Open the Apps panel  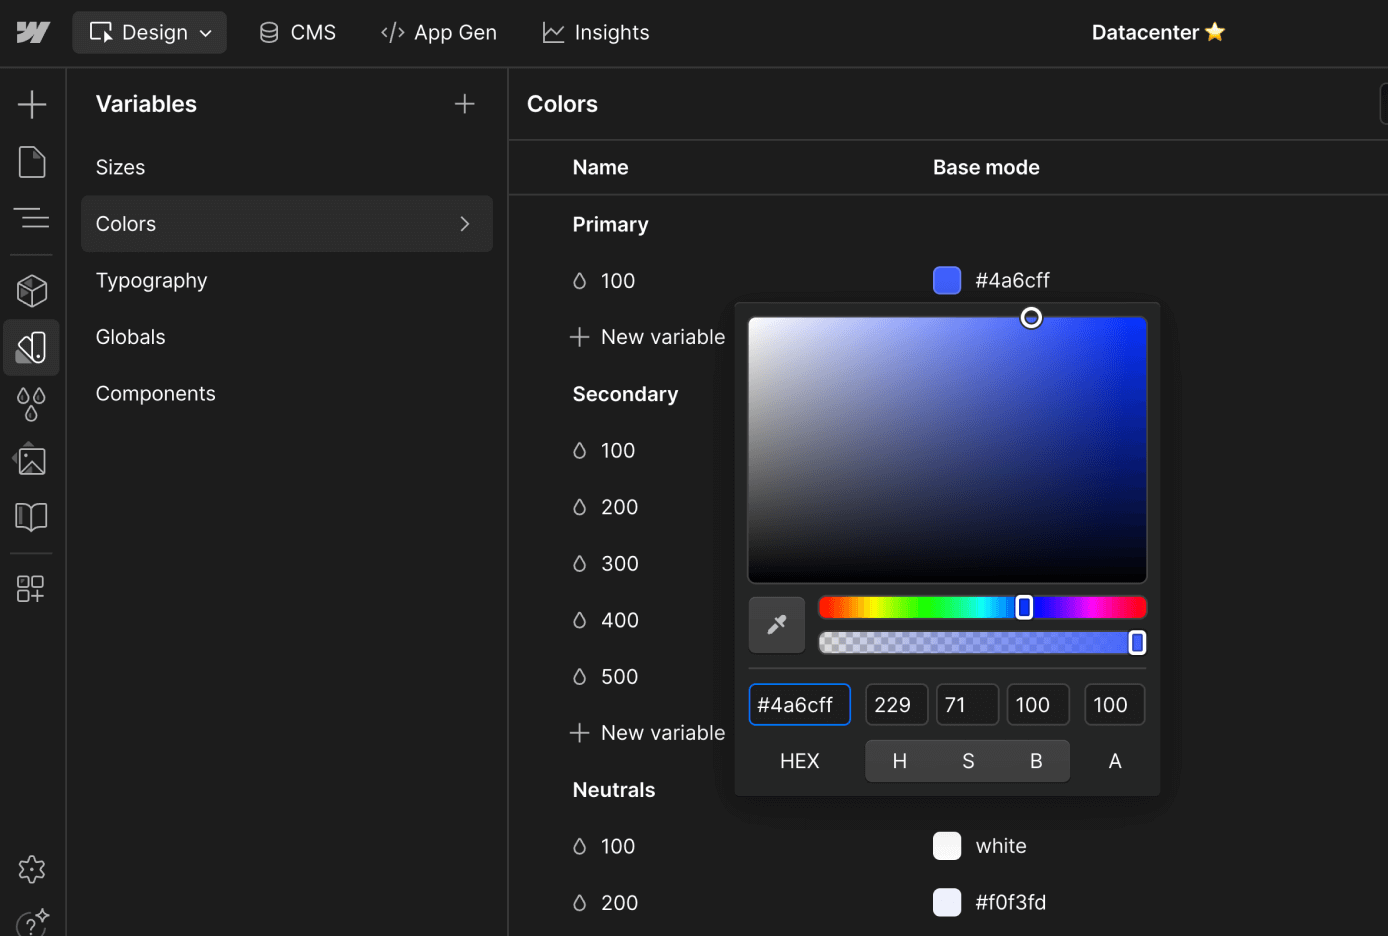tap(32, 589)
